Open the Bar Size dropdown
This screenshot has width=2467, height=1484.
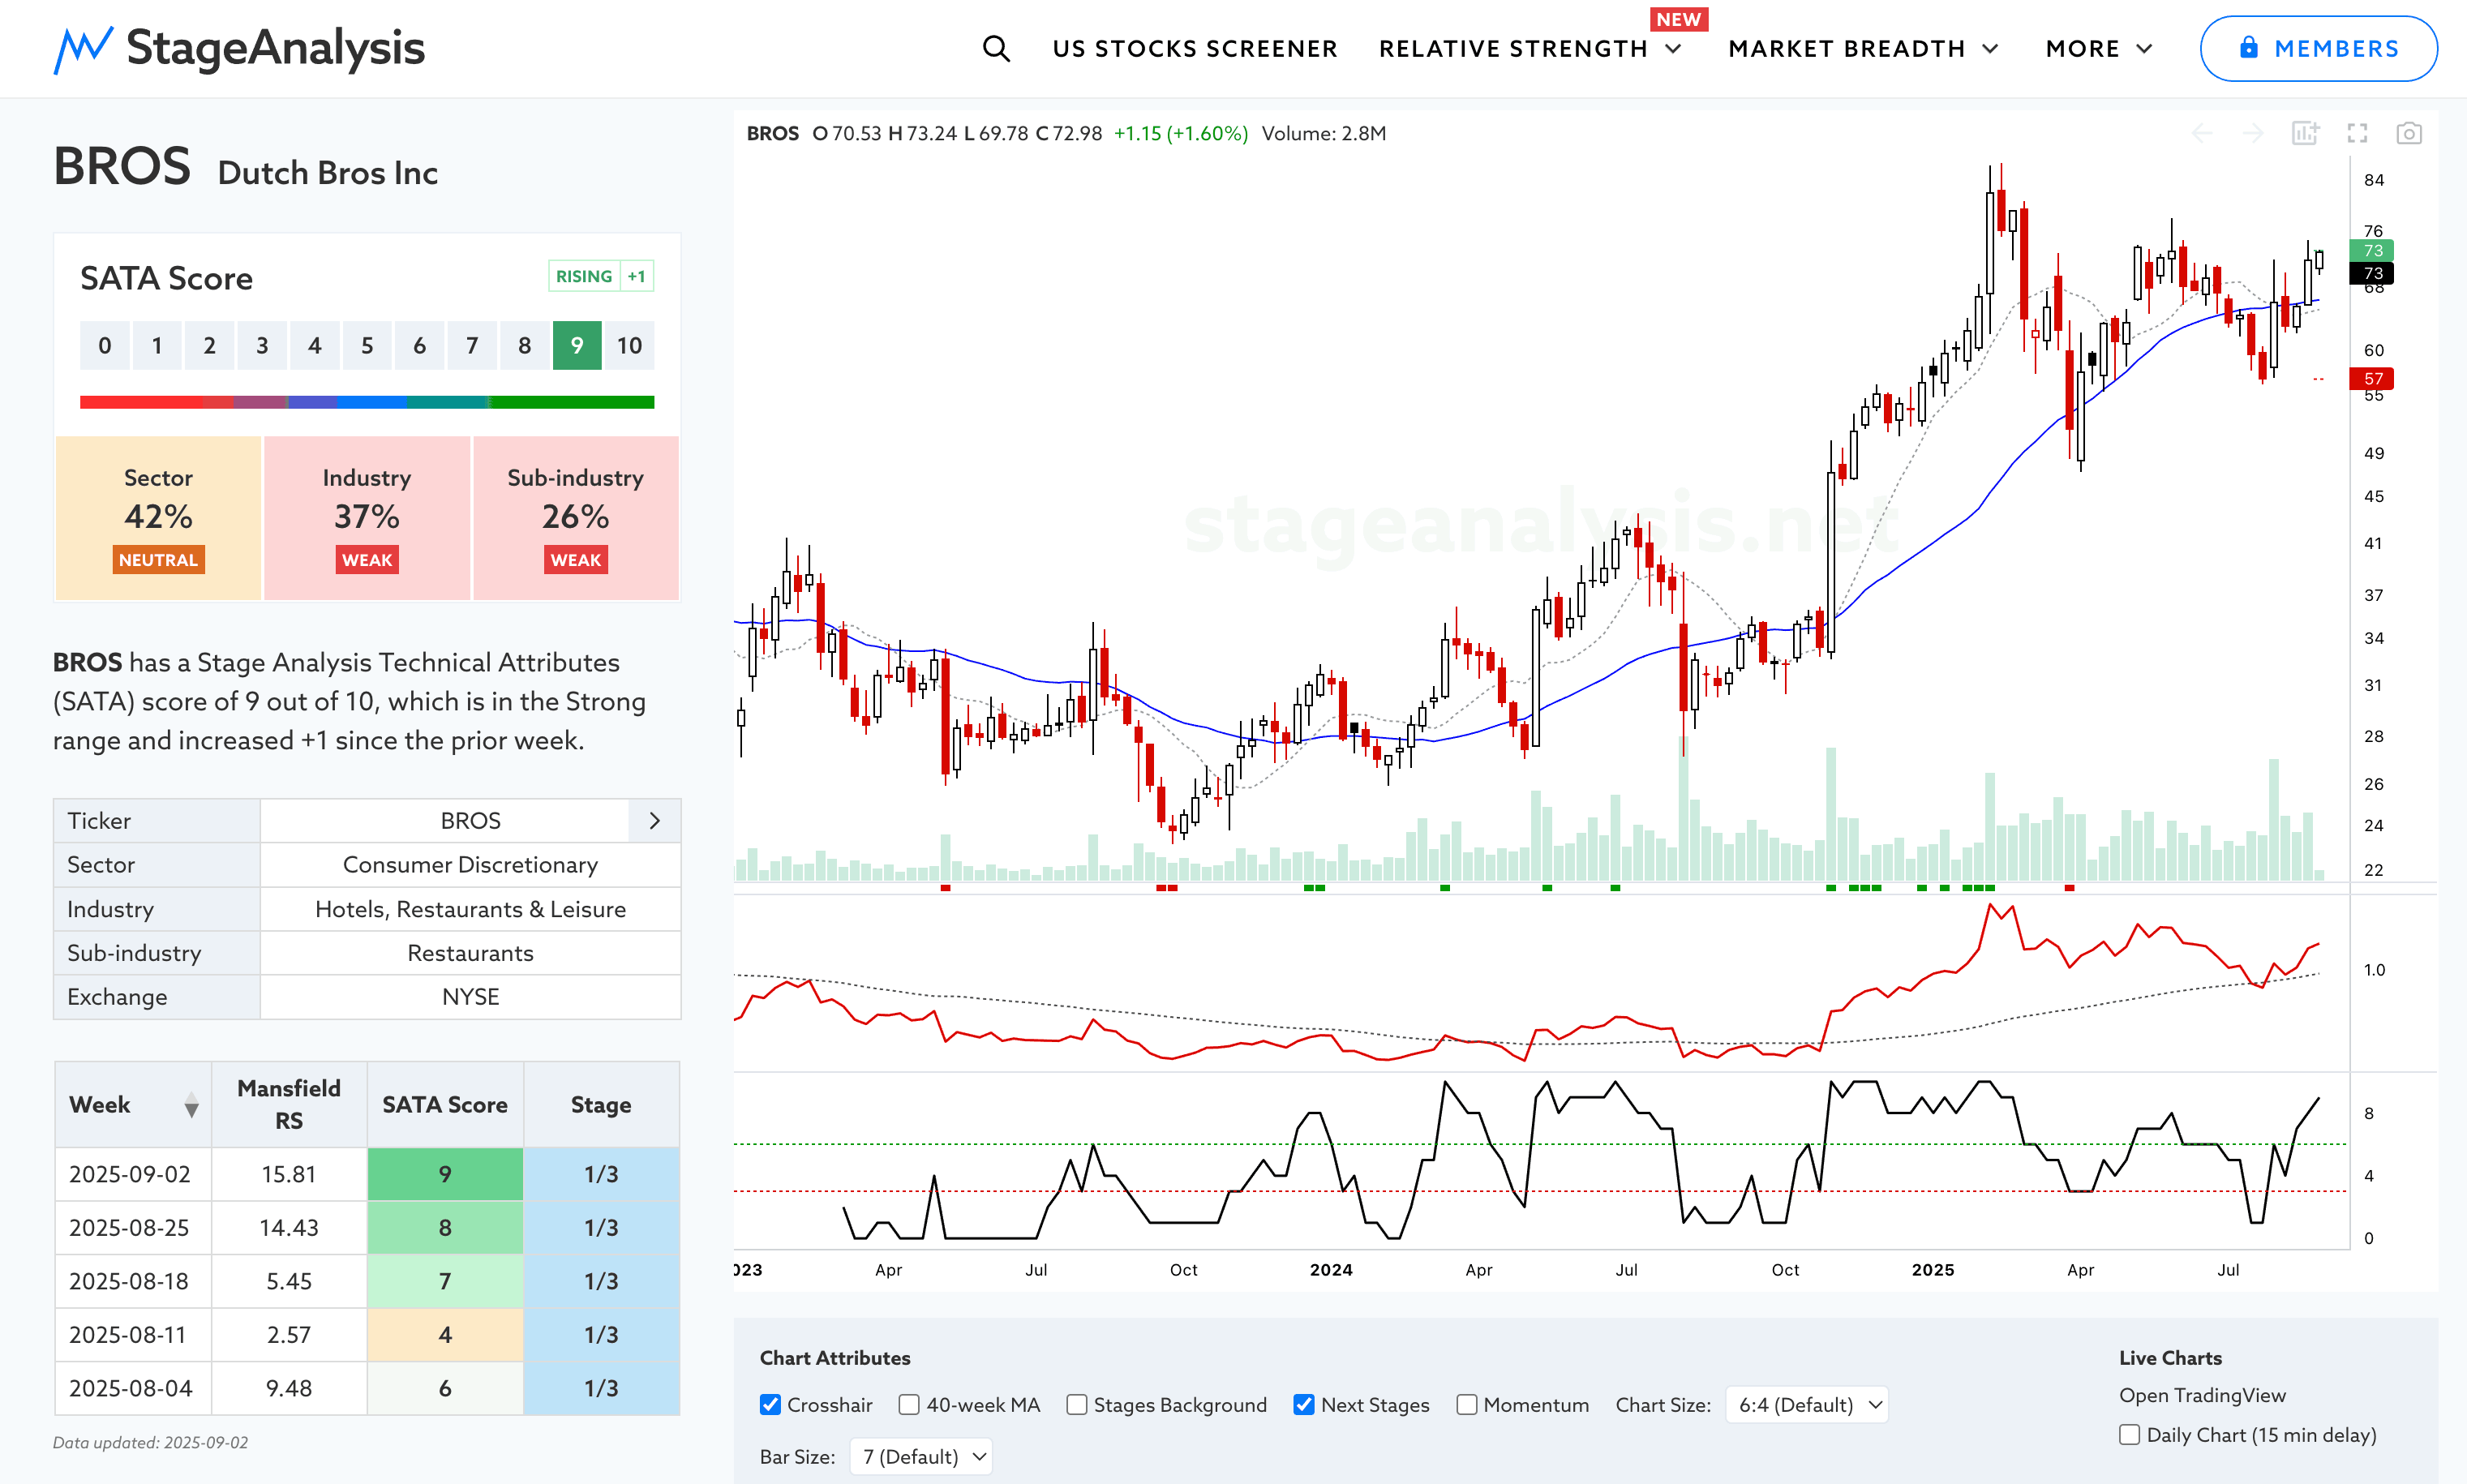(922, 1457)
